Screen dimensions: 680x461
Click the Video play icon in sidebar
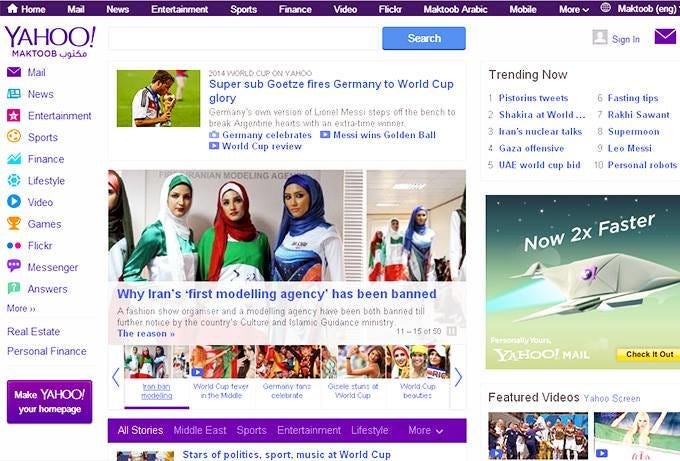point(14,201)
